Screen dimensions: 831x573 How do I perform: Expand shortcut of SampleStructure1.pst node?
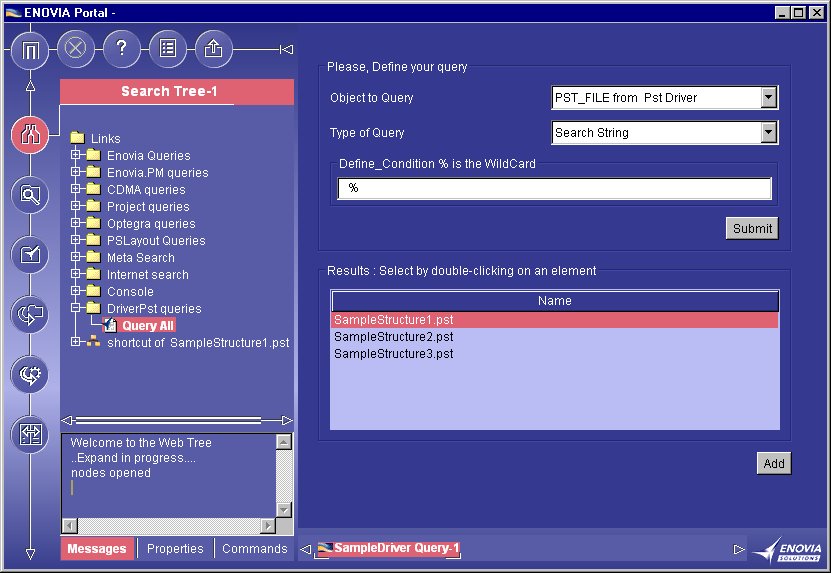click(x=75, y=342)
